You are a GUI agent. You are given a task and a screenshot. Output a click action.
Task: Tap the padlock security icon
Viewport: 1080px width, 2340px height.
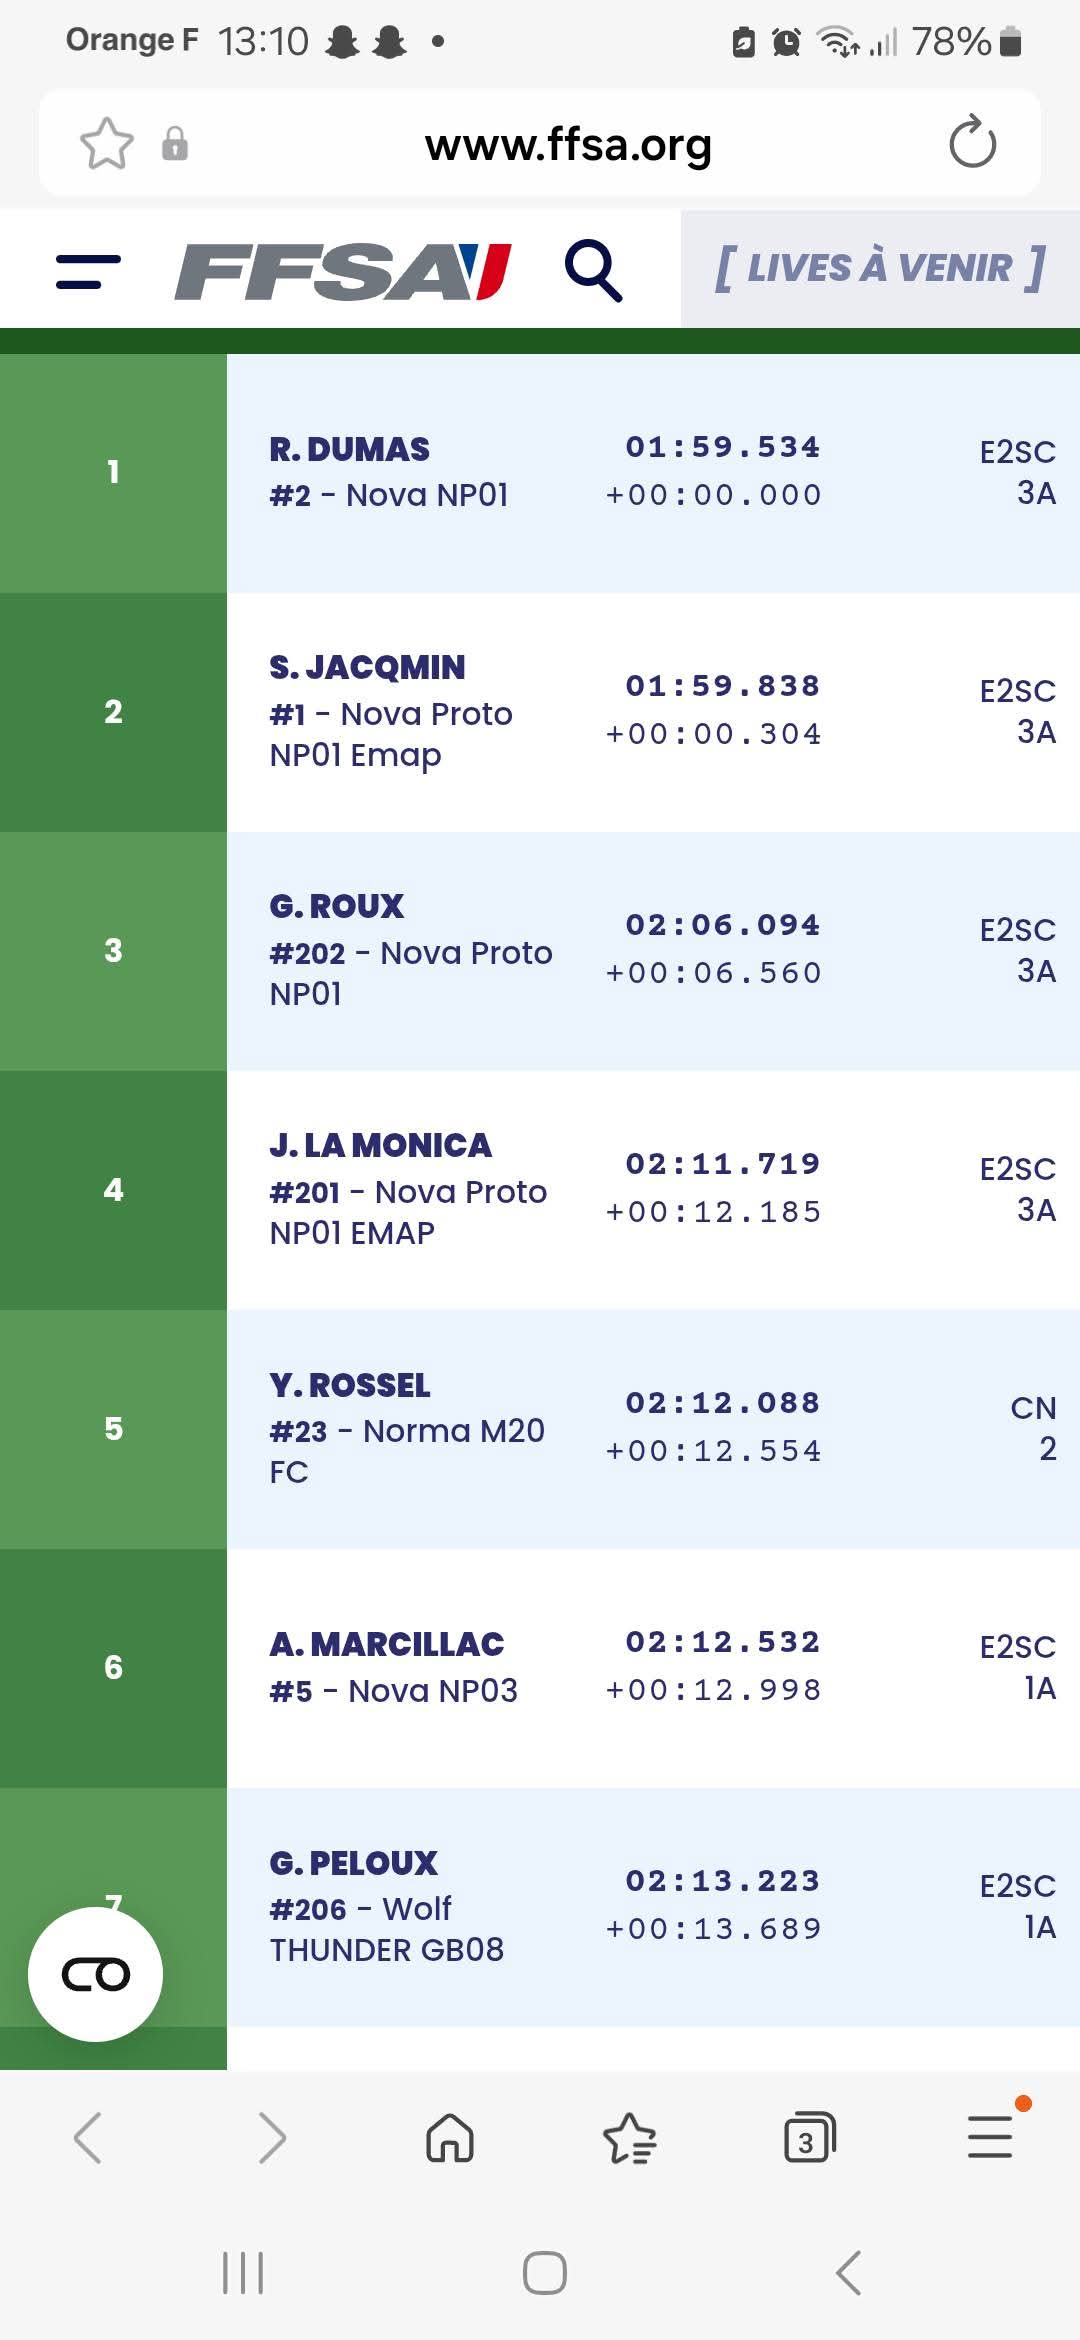175,144
